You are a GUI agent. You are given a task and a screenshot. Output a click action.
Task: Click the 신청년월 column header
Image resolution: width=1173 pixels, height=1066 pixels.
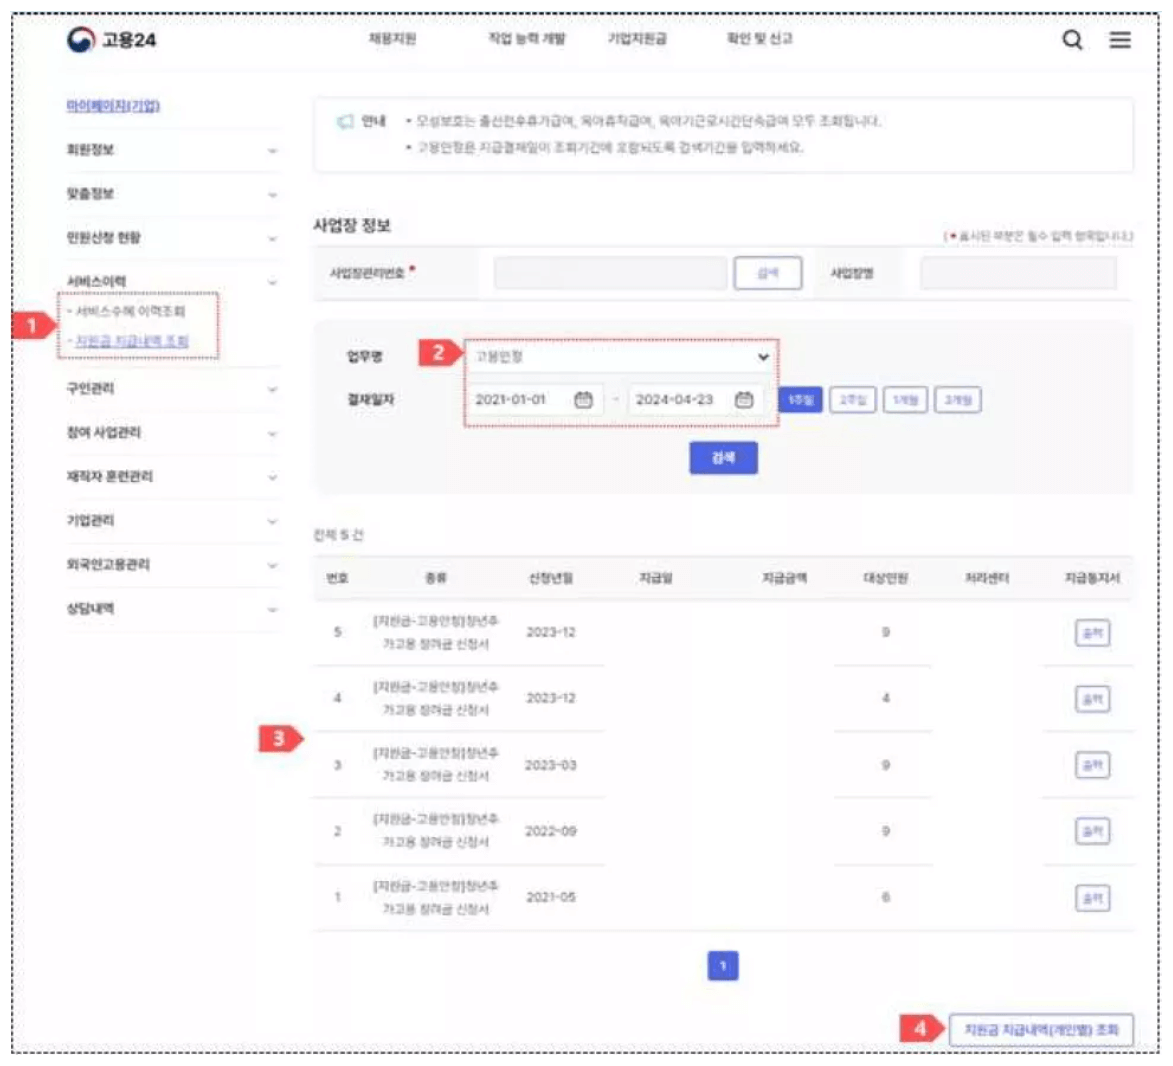click(x=551, y=578)
